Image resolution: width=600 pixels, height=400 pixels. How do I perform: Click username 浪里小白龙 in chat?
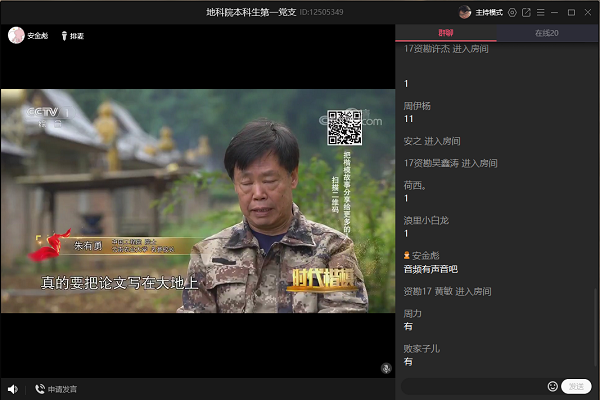(426, 220)
